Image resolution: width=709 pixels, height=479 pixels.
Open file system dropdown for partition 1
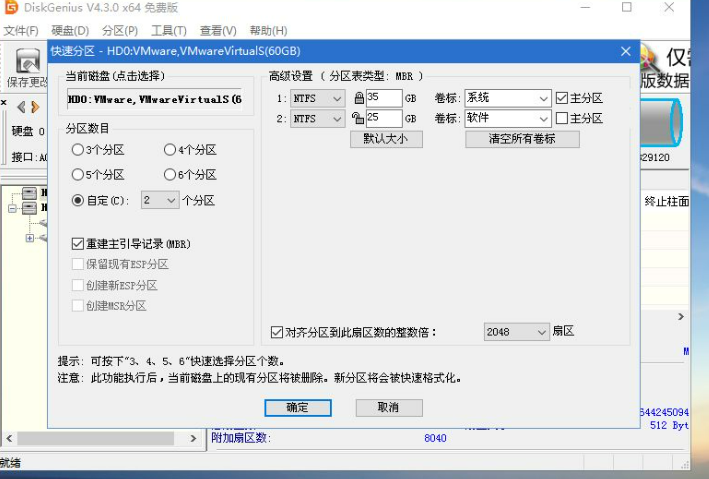click(x=317, y=98)
